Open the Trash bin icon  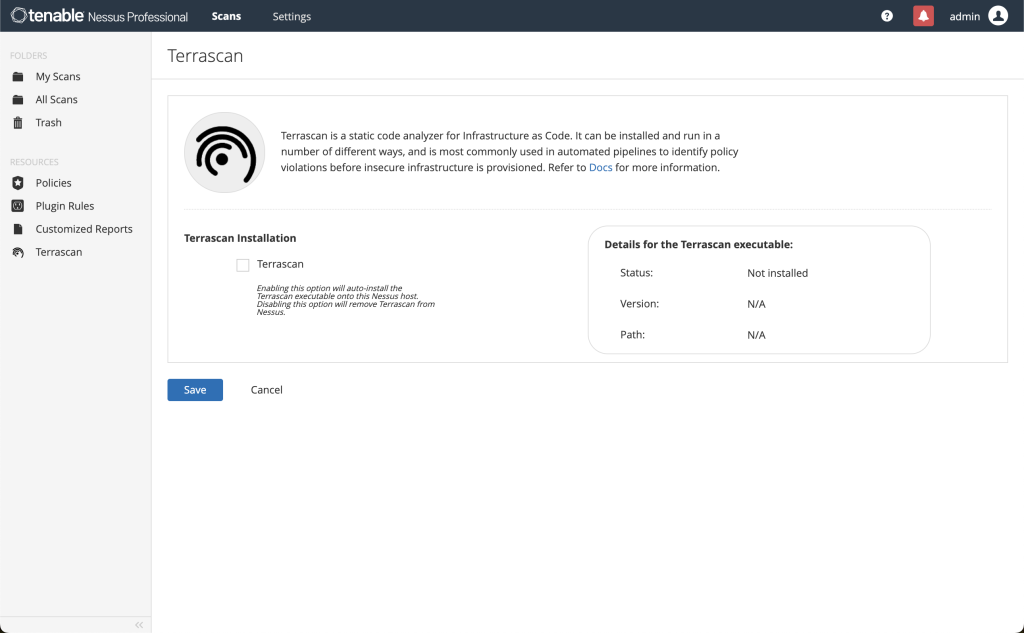pyautogui.click(x=17, y=123)
